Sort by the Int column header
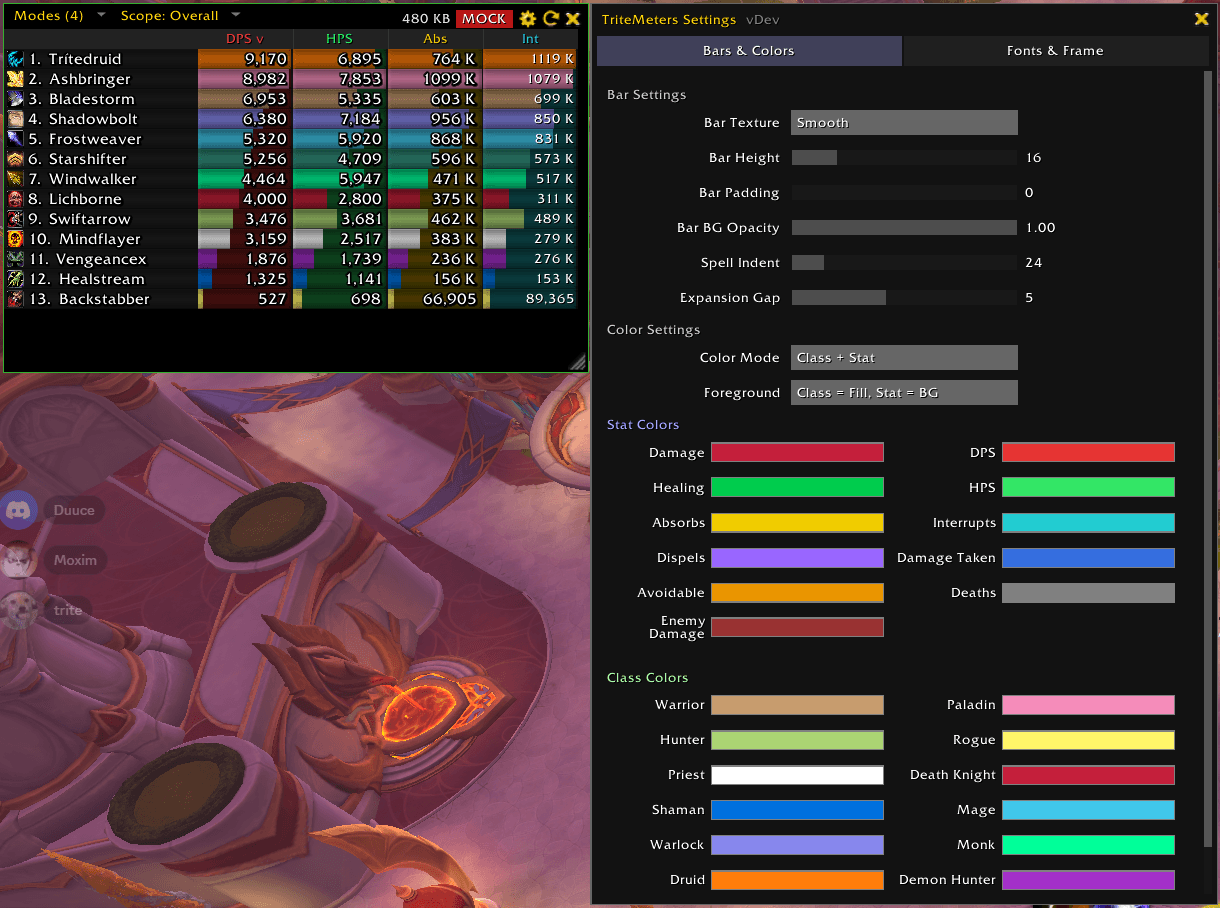Viewport: 1220px width, 908px height. [x=530, y=39]
